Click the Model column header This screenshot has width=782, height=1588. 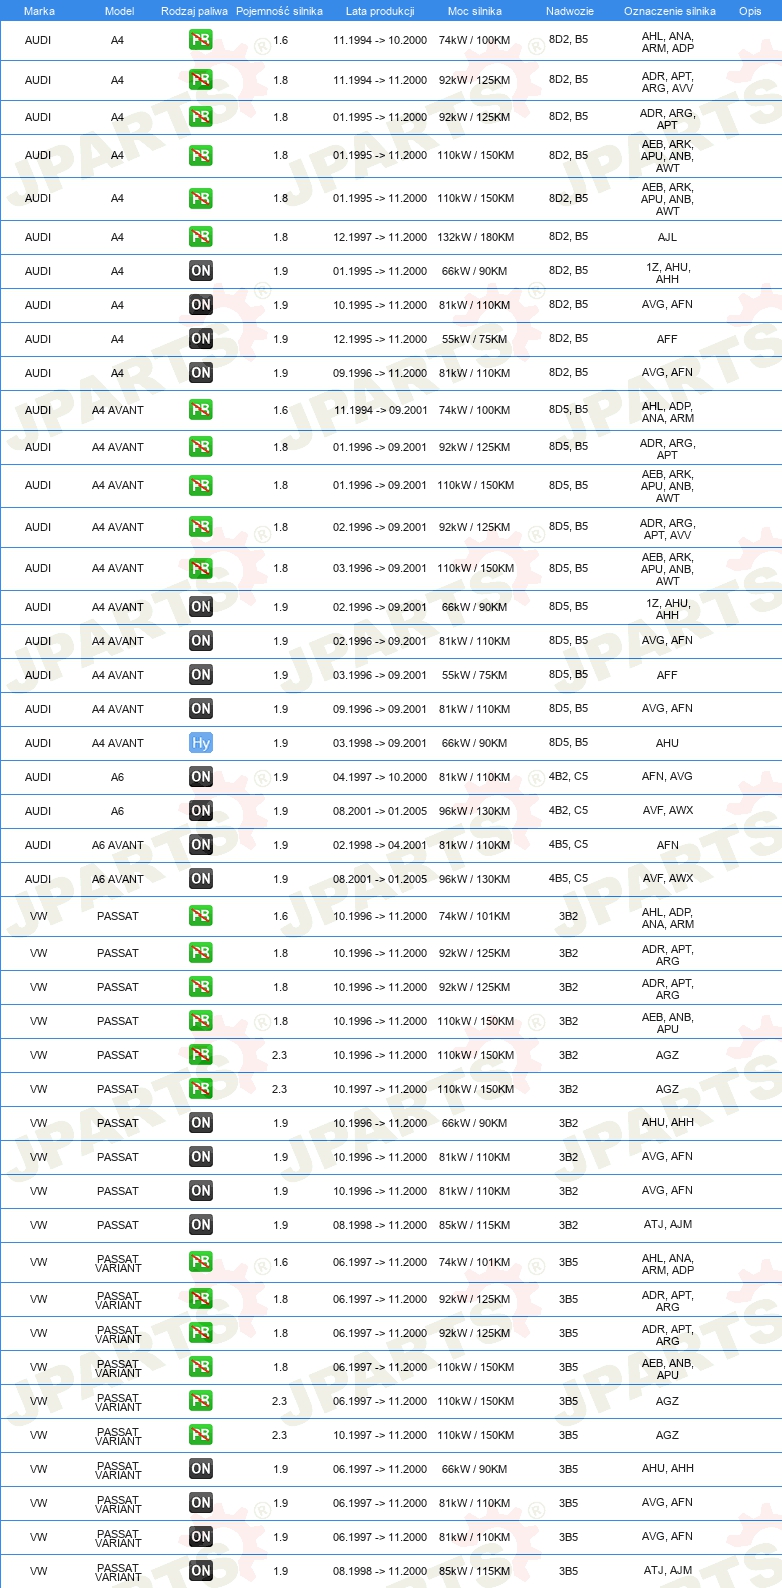click(120, 11)
